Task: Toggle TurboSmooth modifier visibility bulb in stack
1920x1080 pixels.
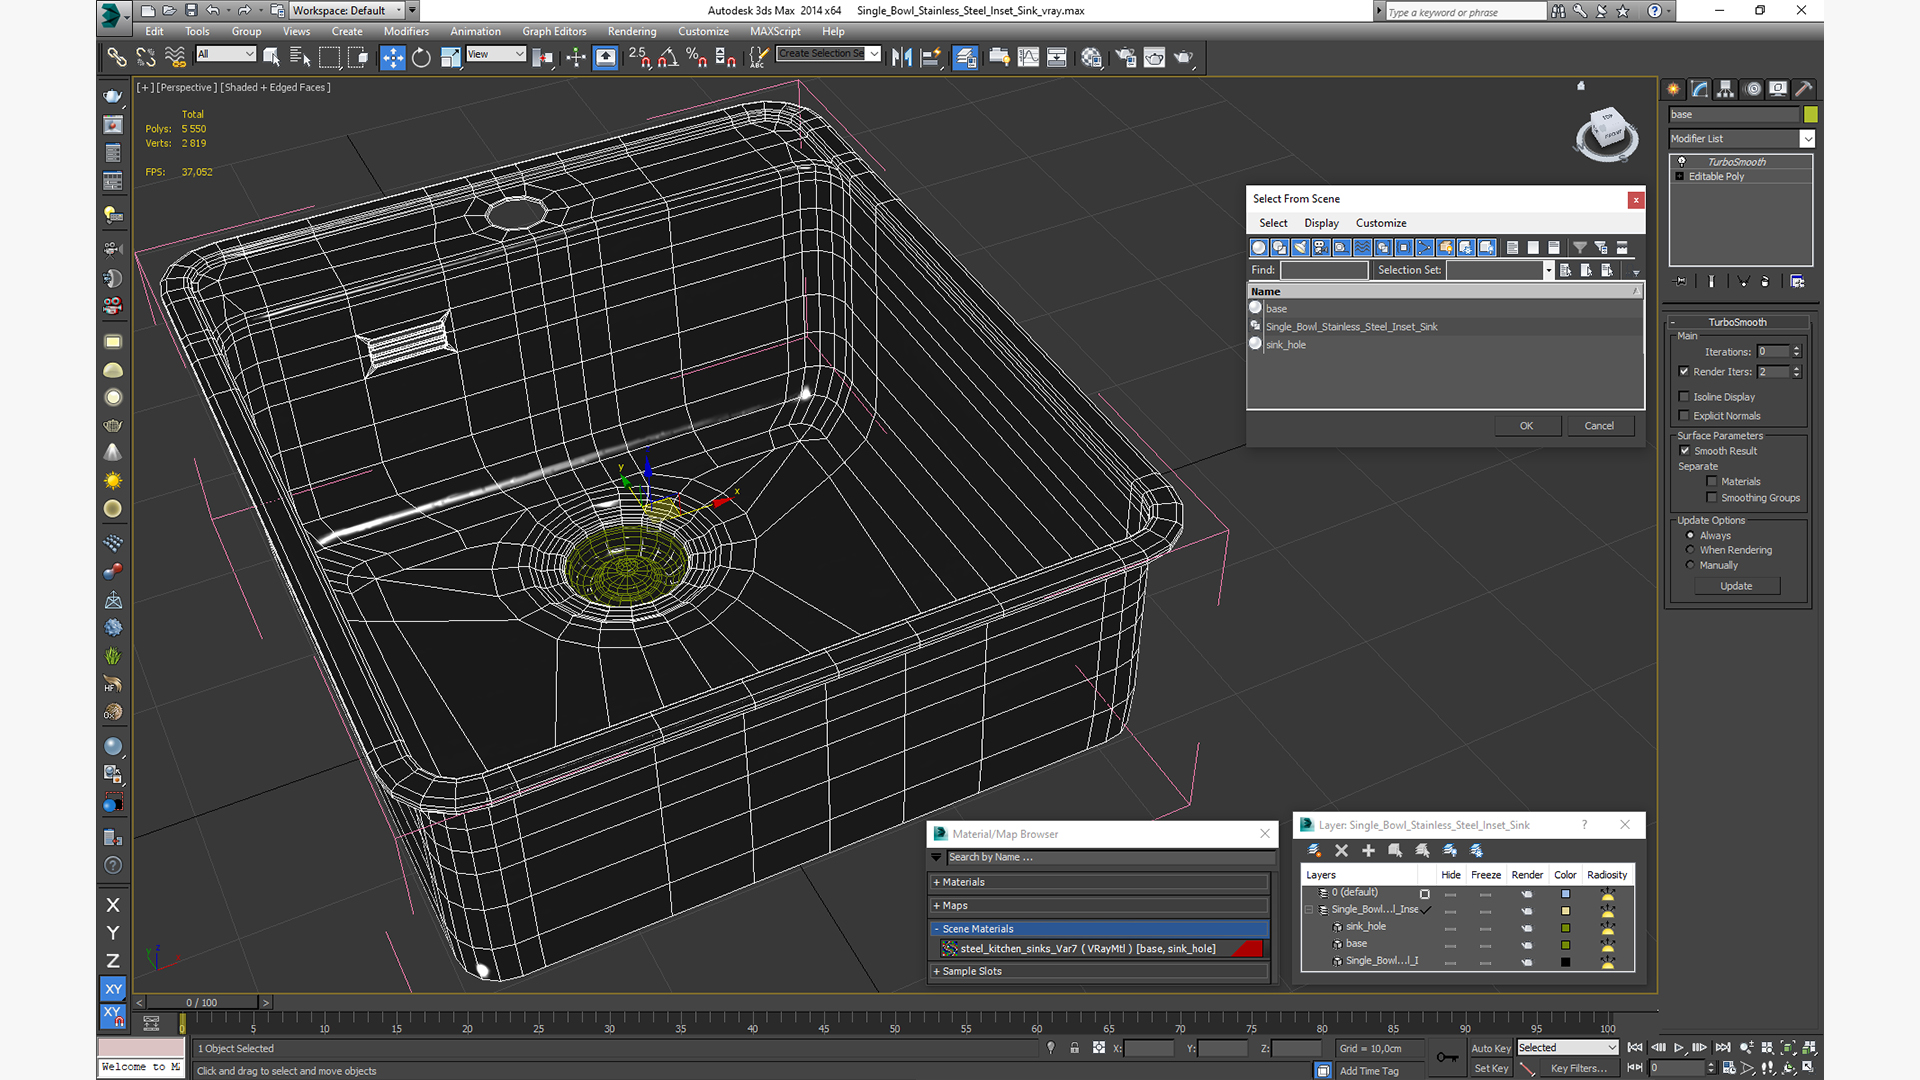Action: (1681, 162)
